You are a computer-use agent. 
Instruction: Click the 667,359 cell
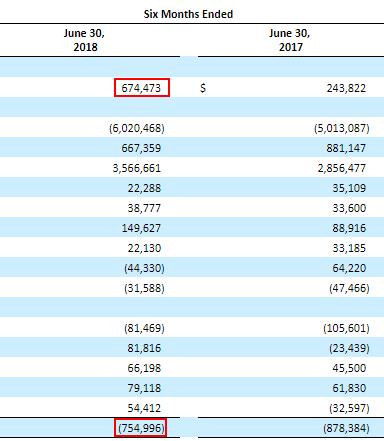point(141,148)
